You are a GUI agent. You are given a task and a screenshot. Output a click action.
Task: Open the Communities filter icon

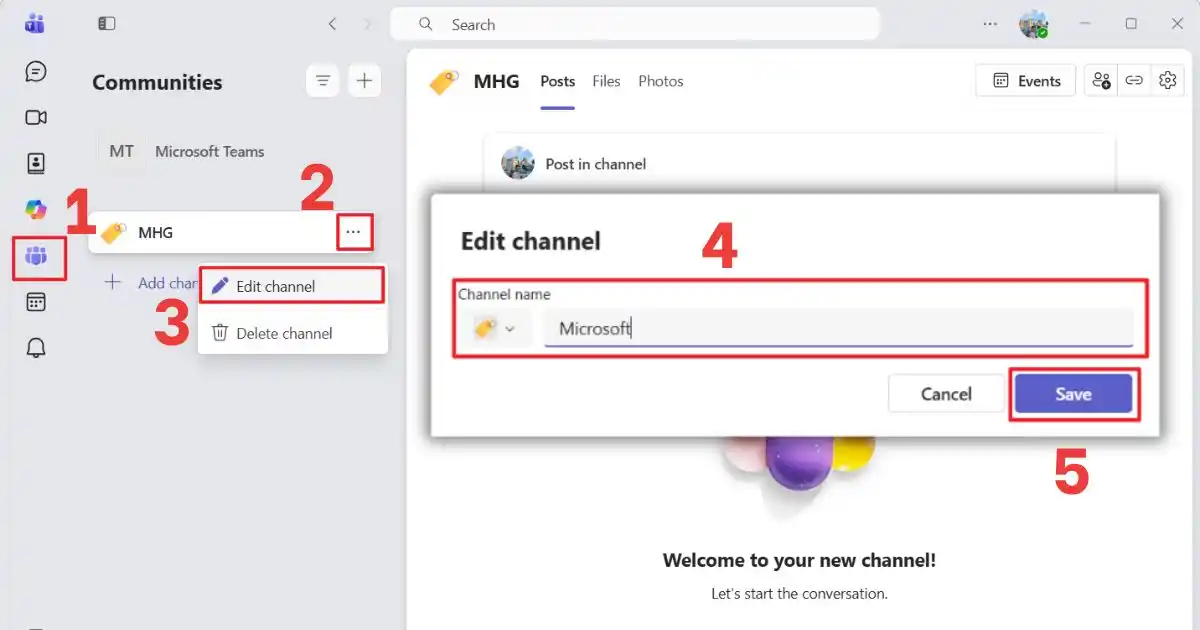pos(323,81)
